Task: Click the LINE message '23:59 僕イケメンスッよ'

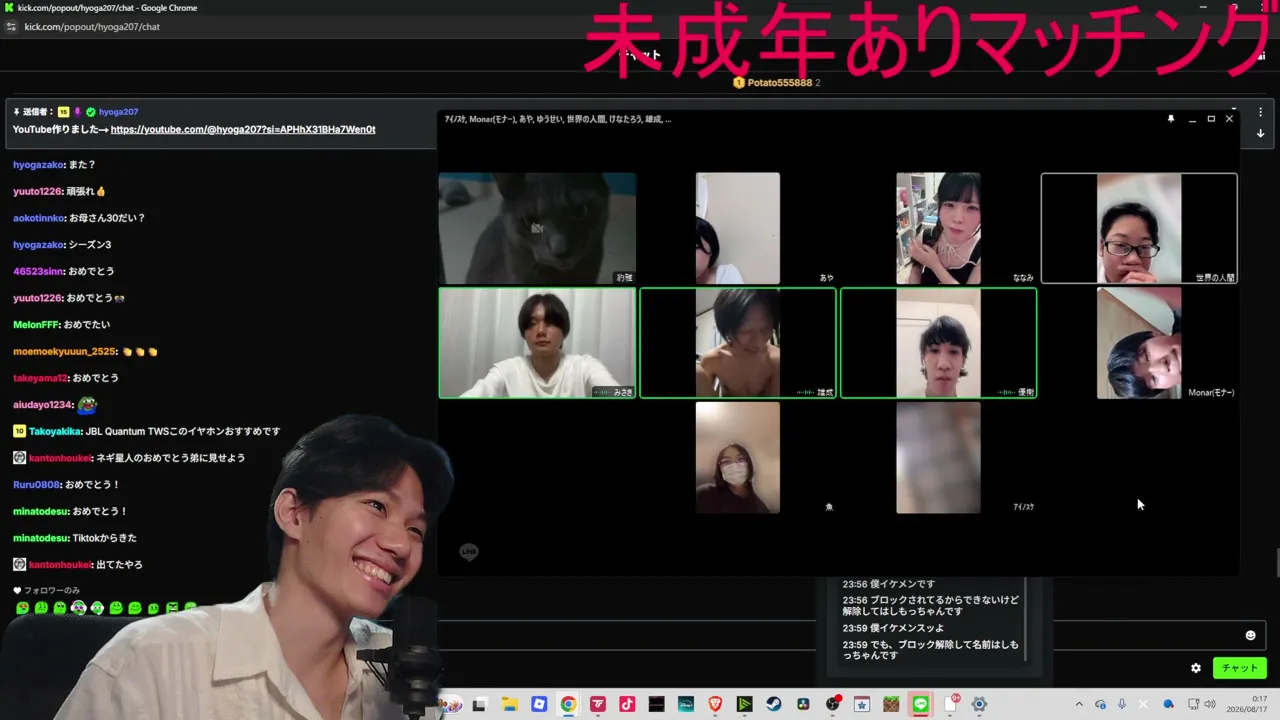Action: pos(893,628)
